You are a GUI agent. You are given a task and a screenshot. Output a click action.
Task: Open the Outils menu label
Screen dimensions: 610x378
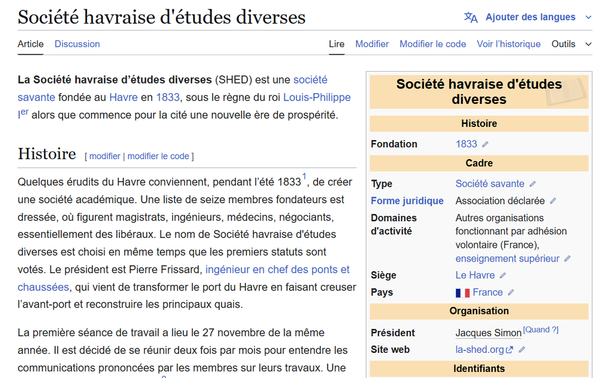point(563,44)
